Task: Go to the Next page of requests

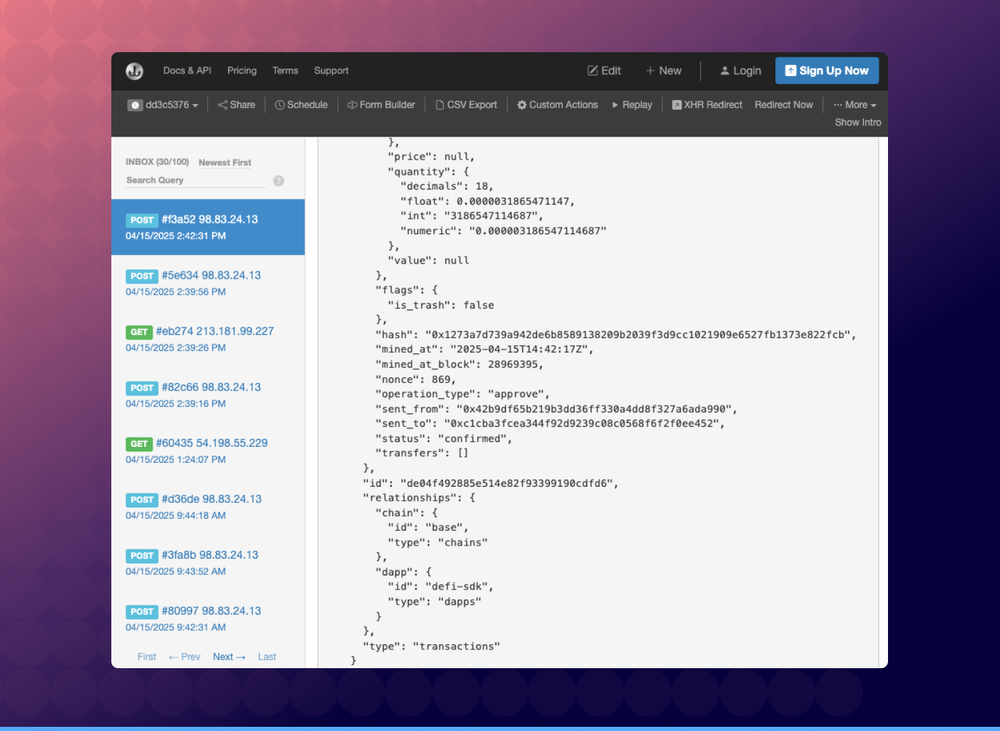Action: 228,656
